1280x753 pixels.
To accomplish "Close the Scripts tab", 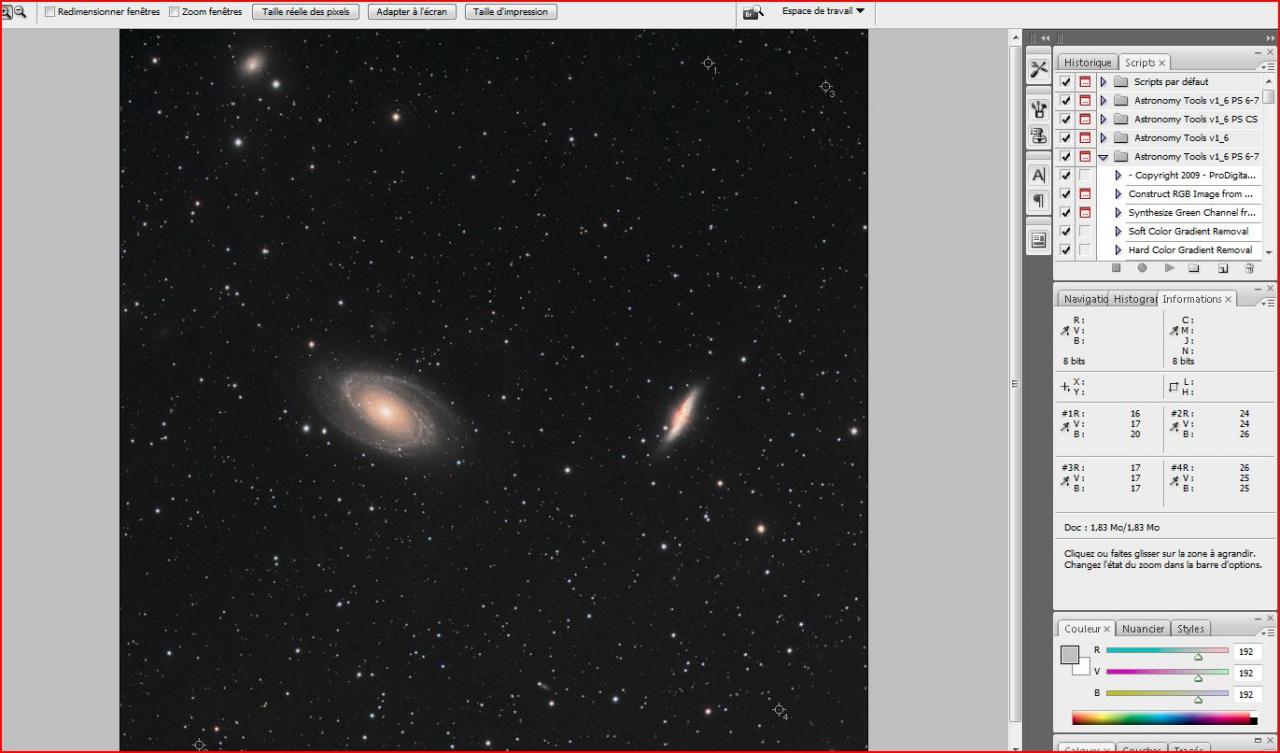I will (1162, 63).
